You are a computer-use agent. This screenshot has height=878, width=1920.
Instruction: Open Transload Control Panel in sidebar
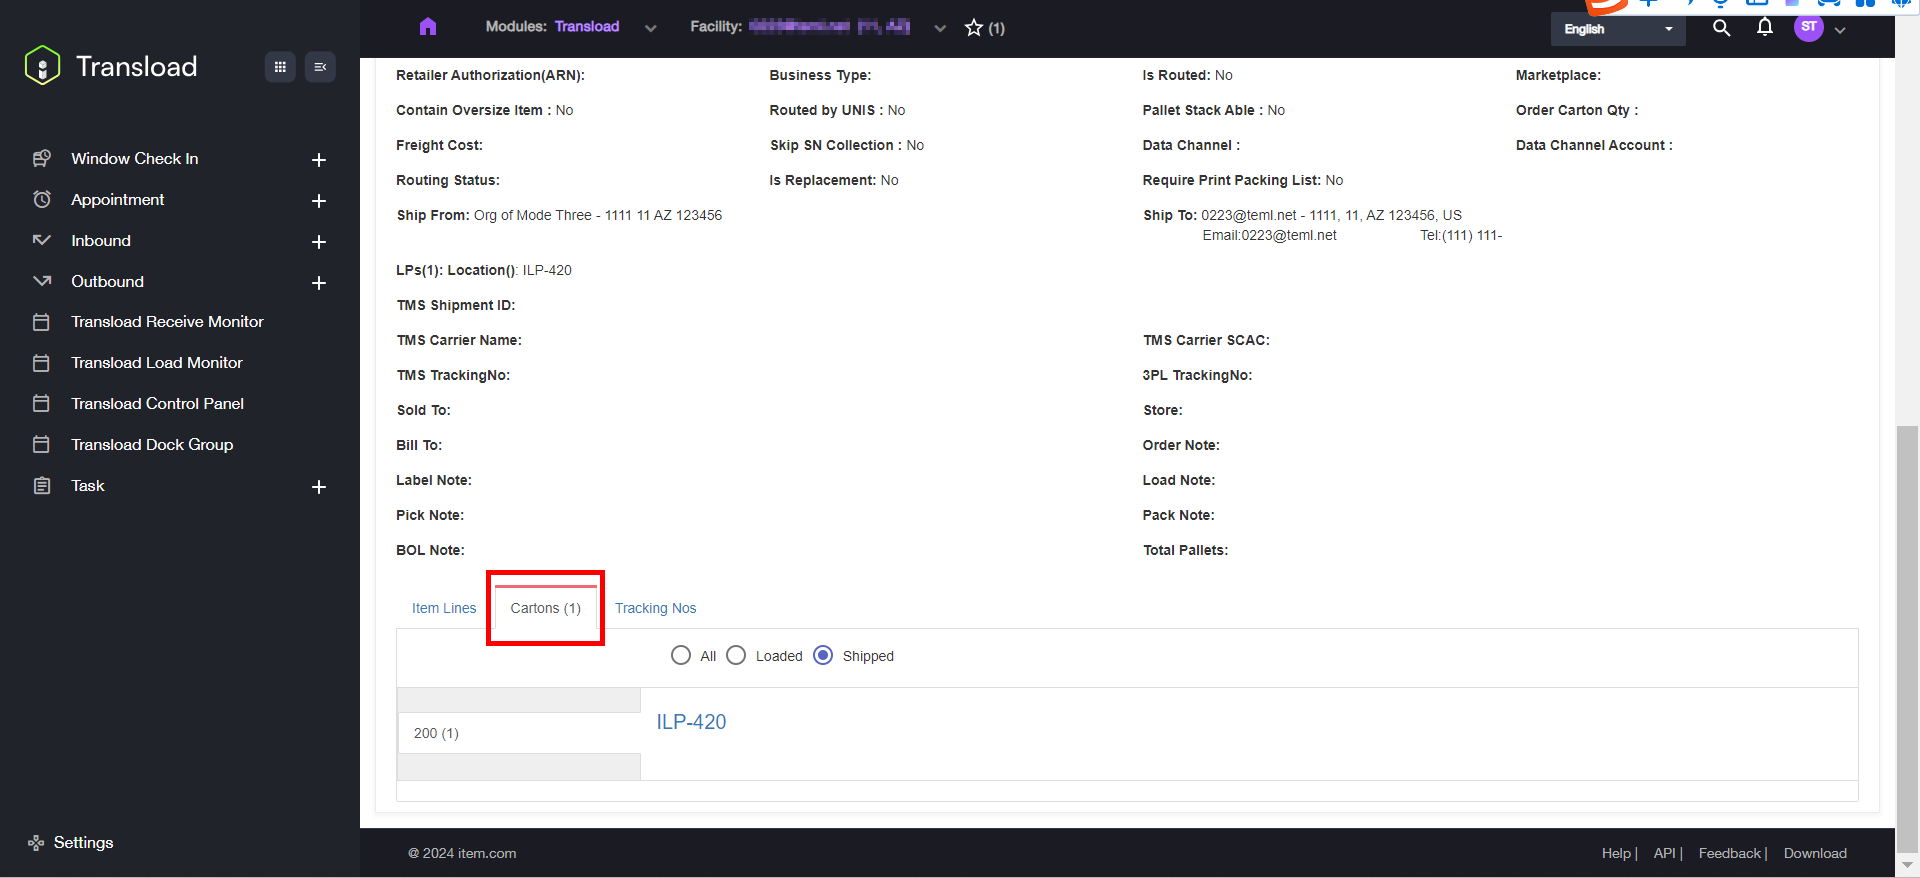coord(157,404)
